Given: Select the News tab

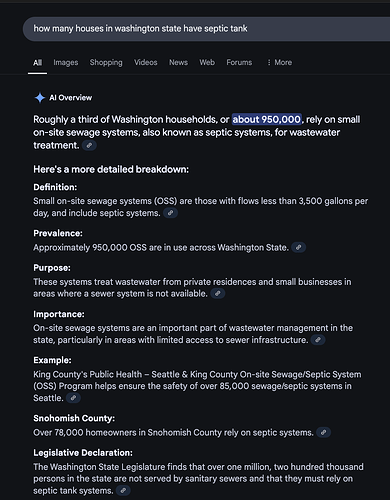Looking at the screenshot, I should pyautogui.click(x=178, y=62).
